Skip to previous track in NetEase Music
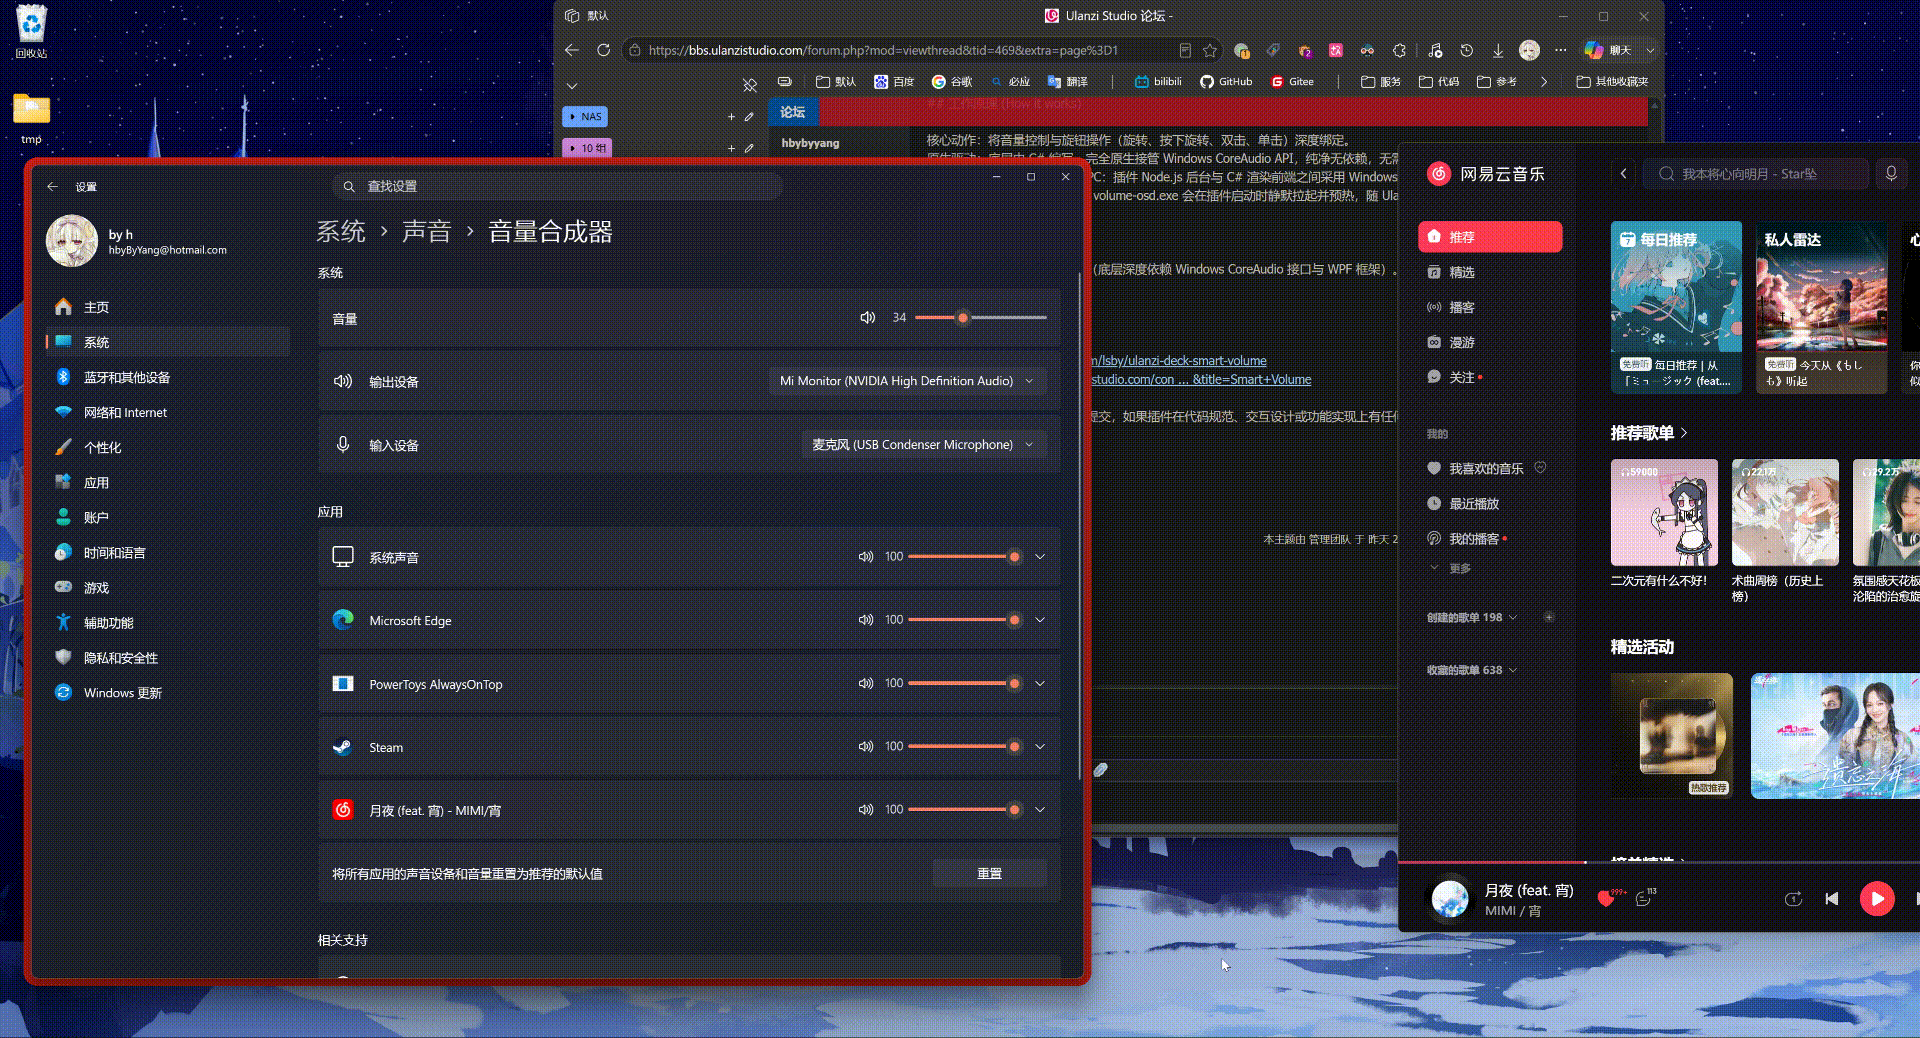Image resolution: width=1920 pixels, height=1038 pixels. coord(1832,899)
